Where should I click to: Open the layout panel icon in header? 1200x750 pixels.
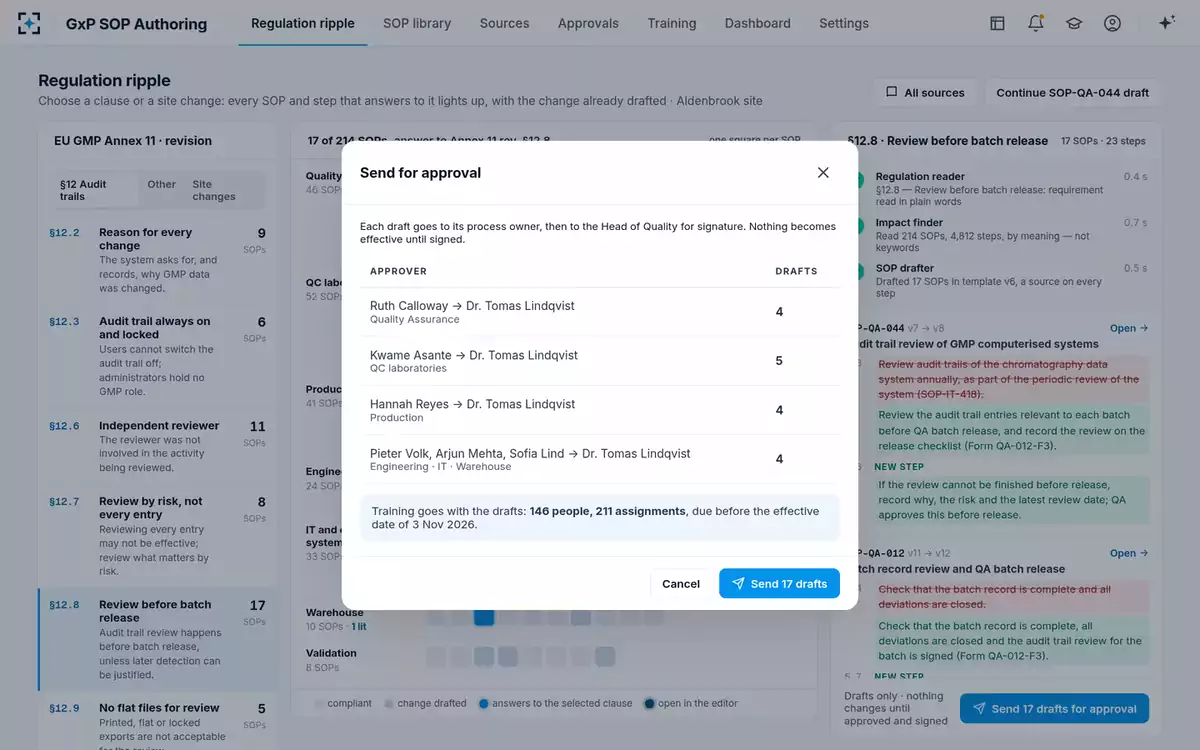997,23
